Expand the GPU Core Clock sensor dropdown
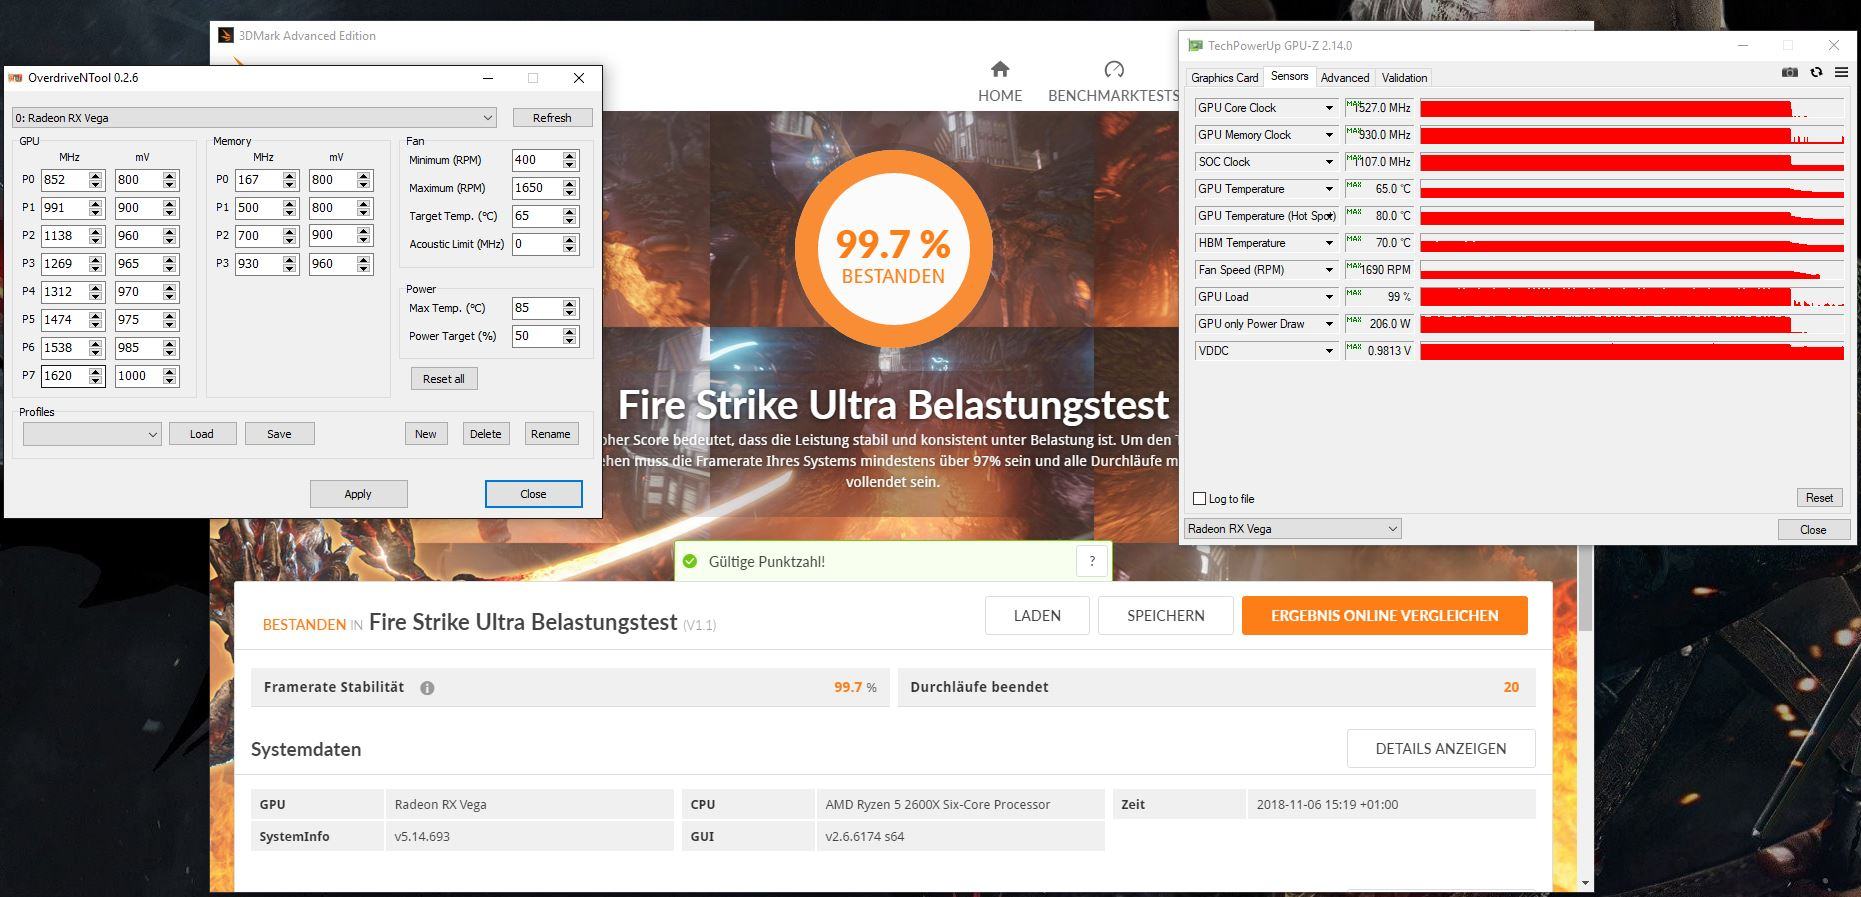Image resolution: width=1861 pixels, height=897 pixels. click(x=1329, y=108)
